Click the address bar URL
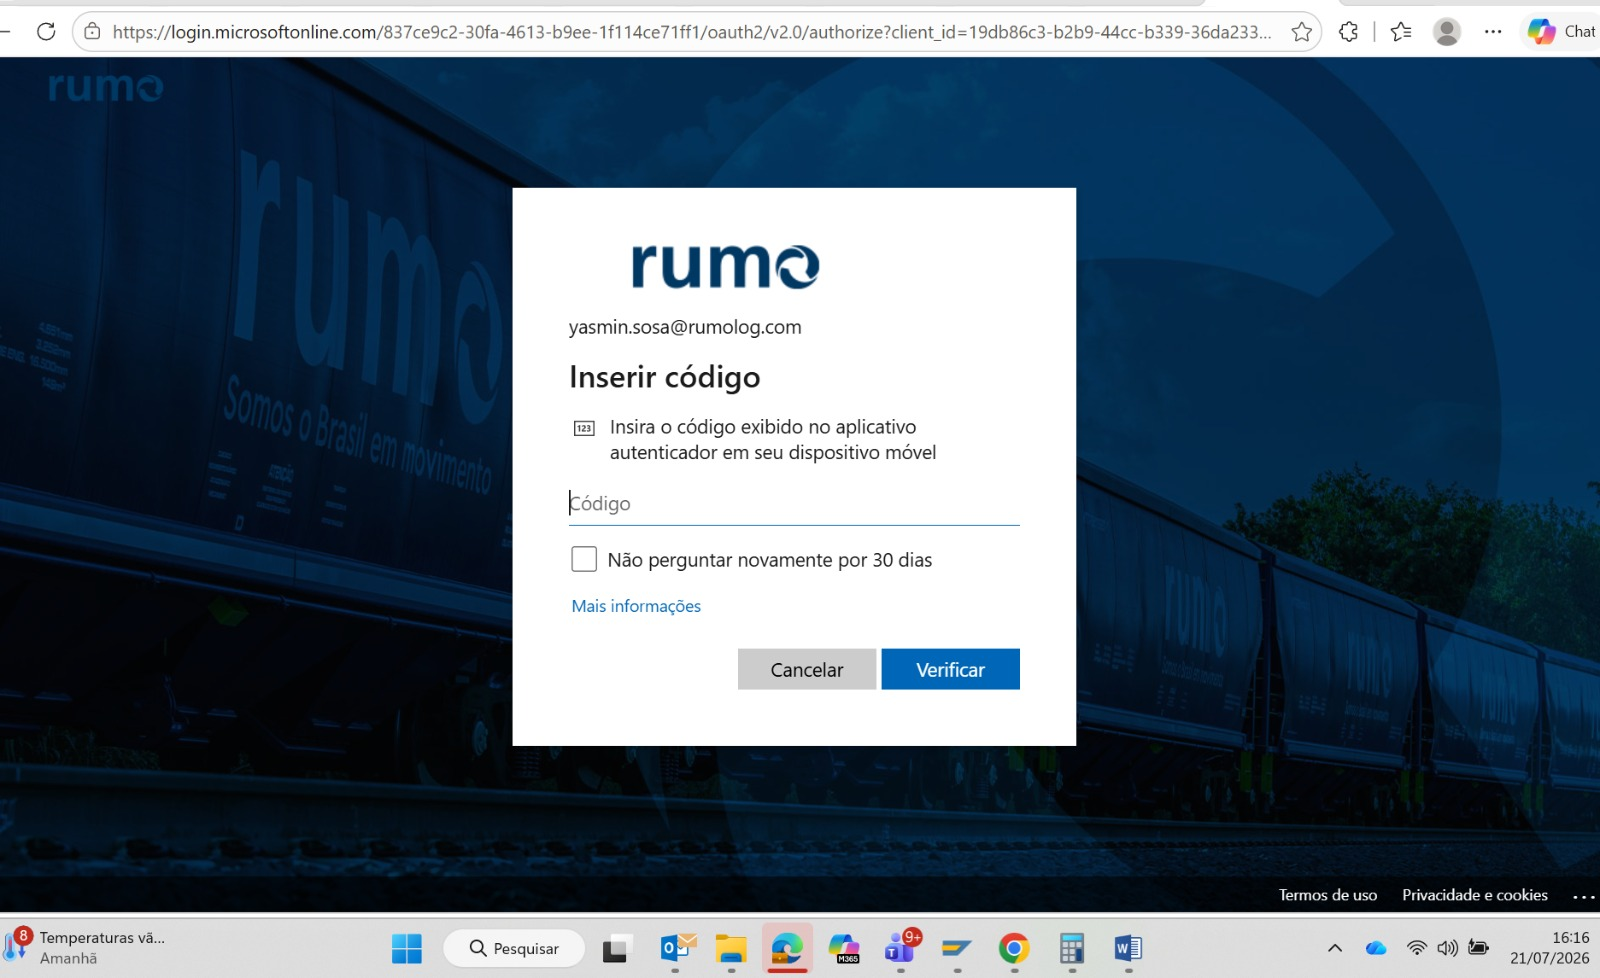Screen dimensions: 1600x978 coord(692,32)
